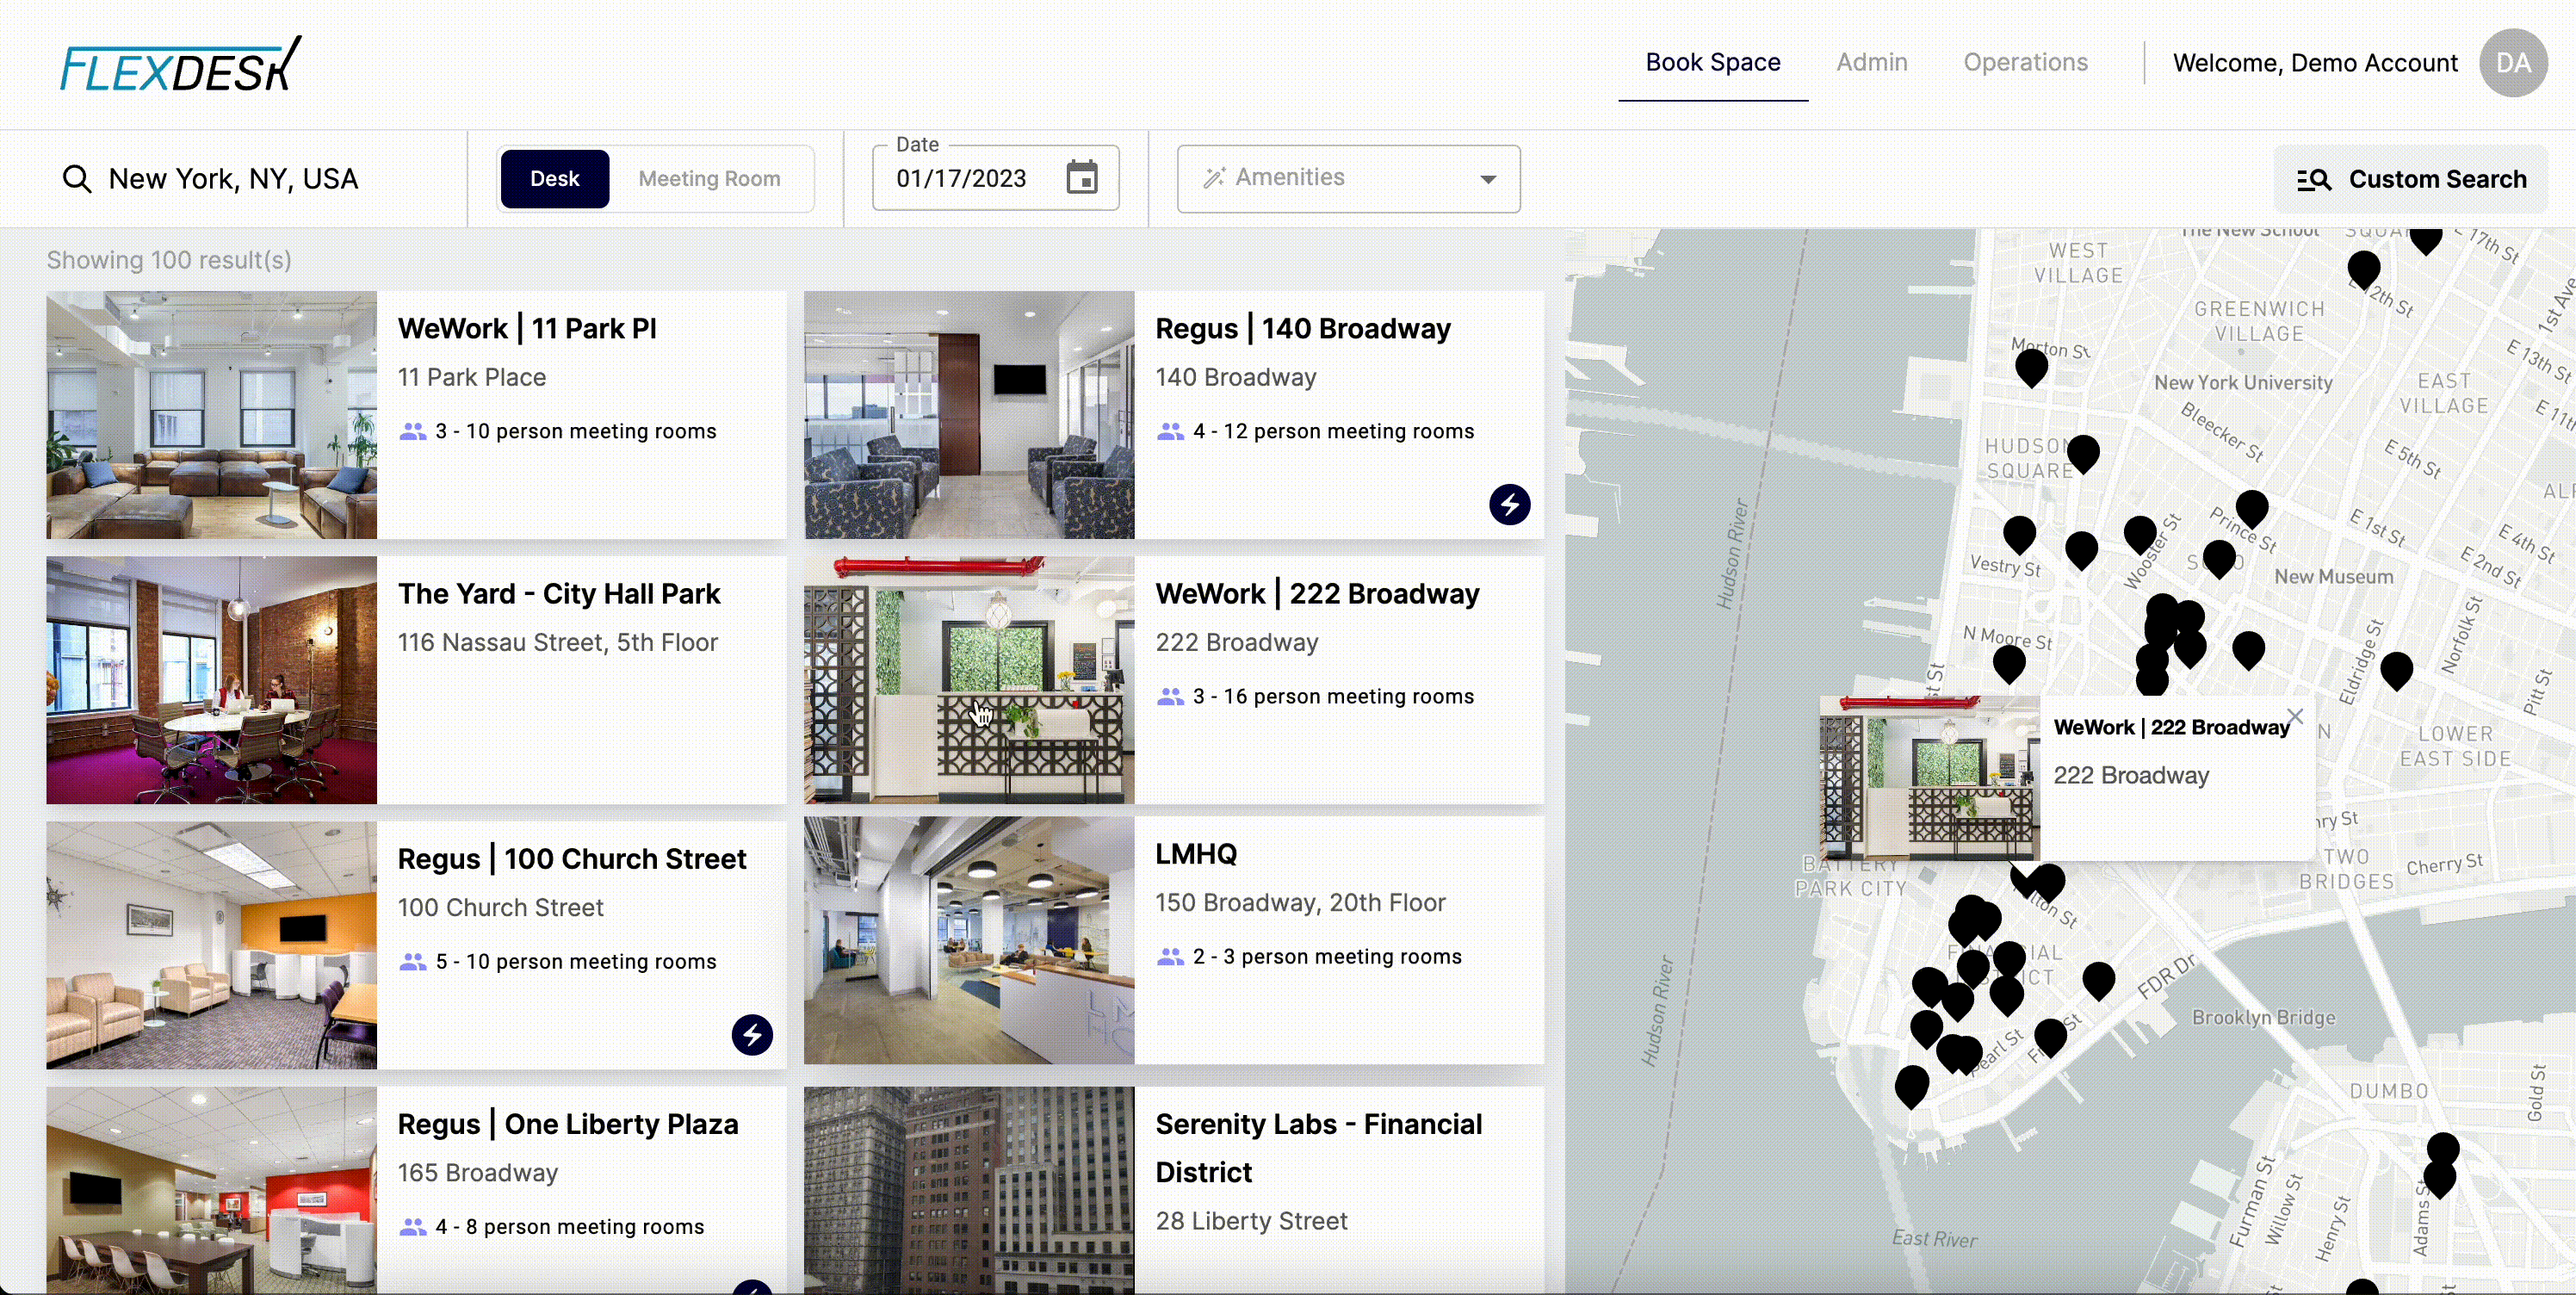Click lightning bolt badge on Regus 100 Church Street
This screenshot has width=2576, height=1295.
752,1034
